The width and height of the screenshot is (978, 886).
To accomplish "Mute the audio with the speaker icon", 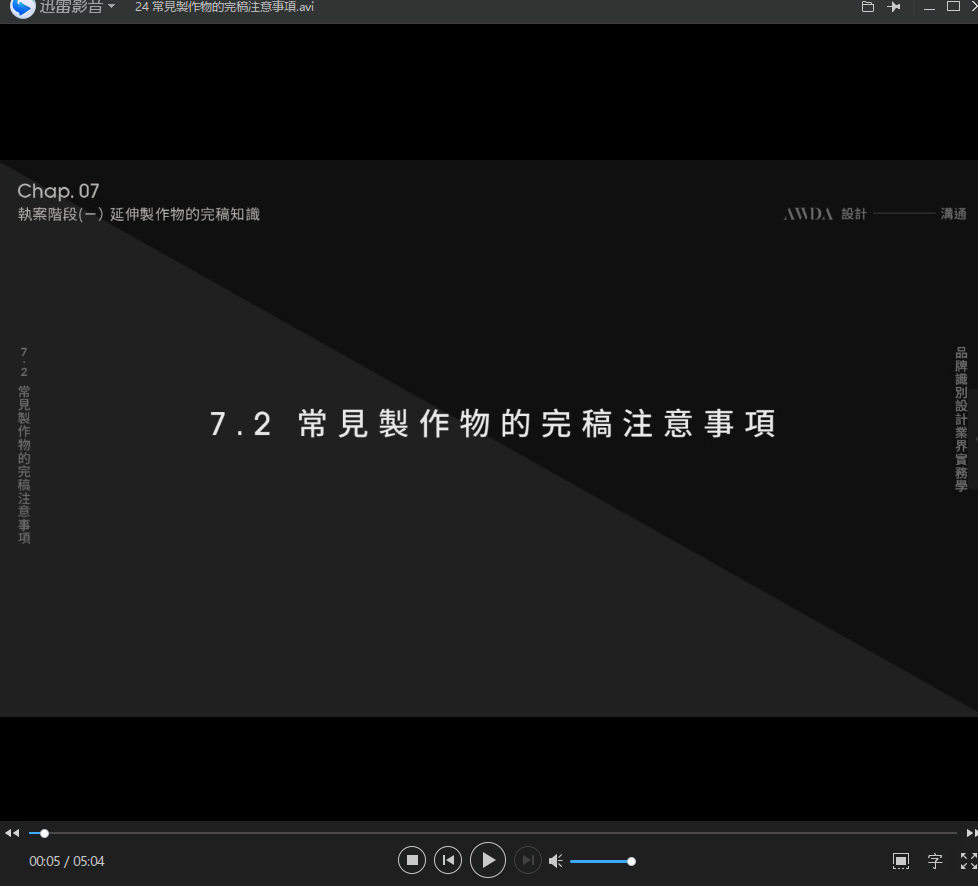I will [x=556, y=861].
